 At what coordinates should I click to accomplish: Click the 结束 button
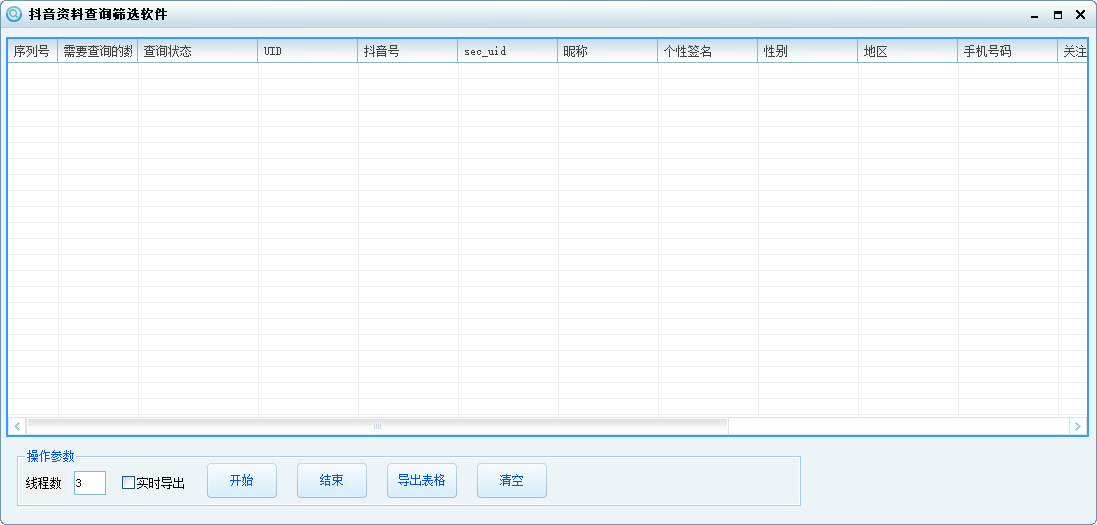pos(332,481)
